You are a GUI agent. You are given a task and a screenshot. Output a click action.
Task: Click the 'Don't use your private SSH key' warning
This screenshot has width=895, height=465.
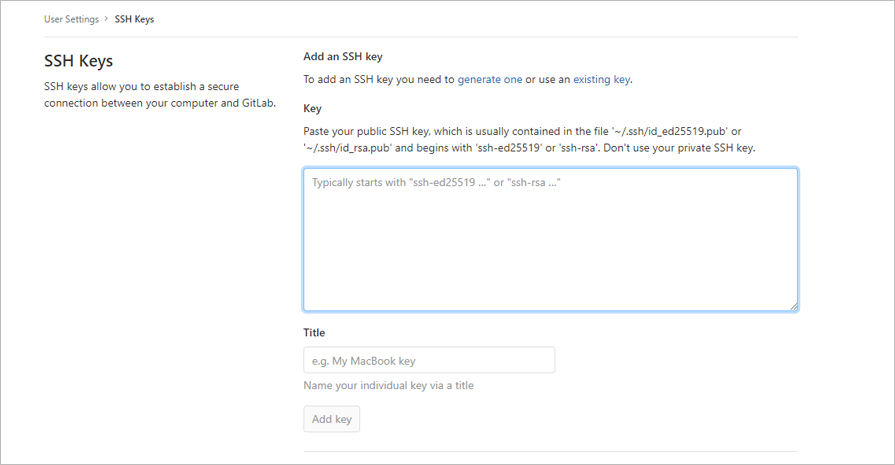[679, 148]
